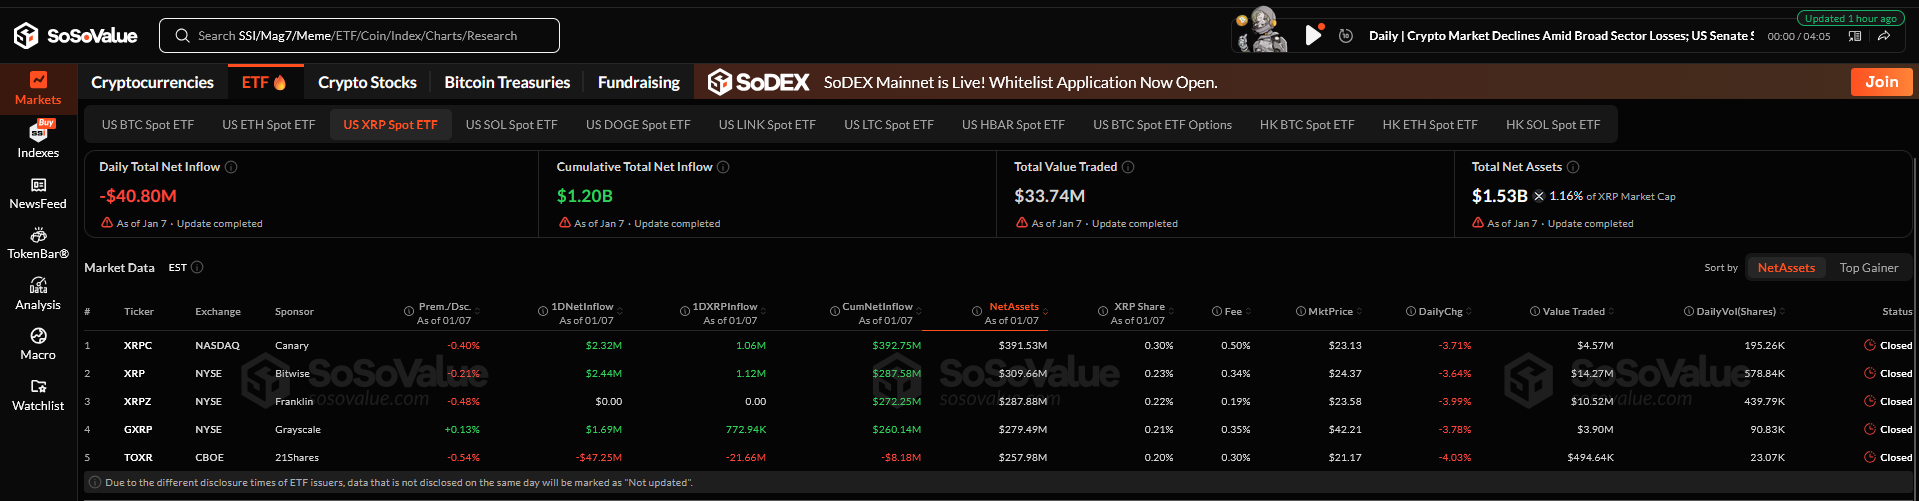Open the XRPC ticker row

[997, 345]
